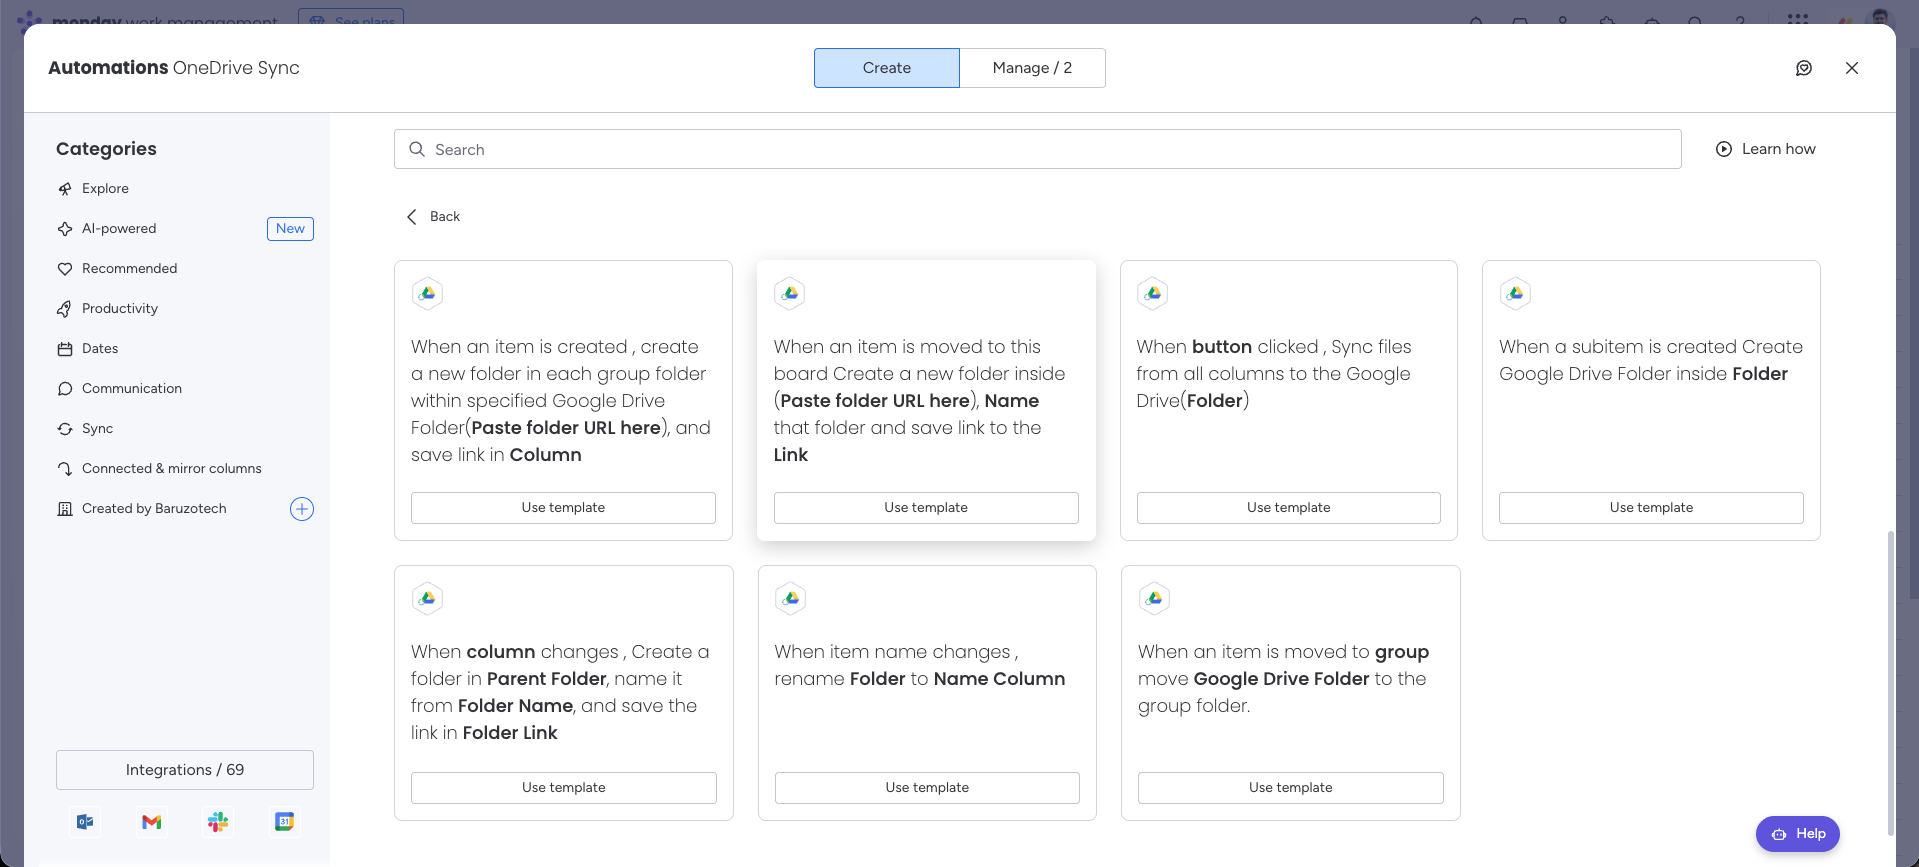
Task: Use template for 'column changes' folder automation
Action: [564, 788]
